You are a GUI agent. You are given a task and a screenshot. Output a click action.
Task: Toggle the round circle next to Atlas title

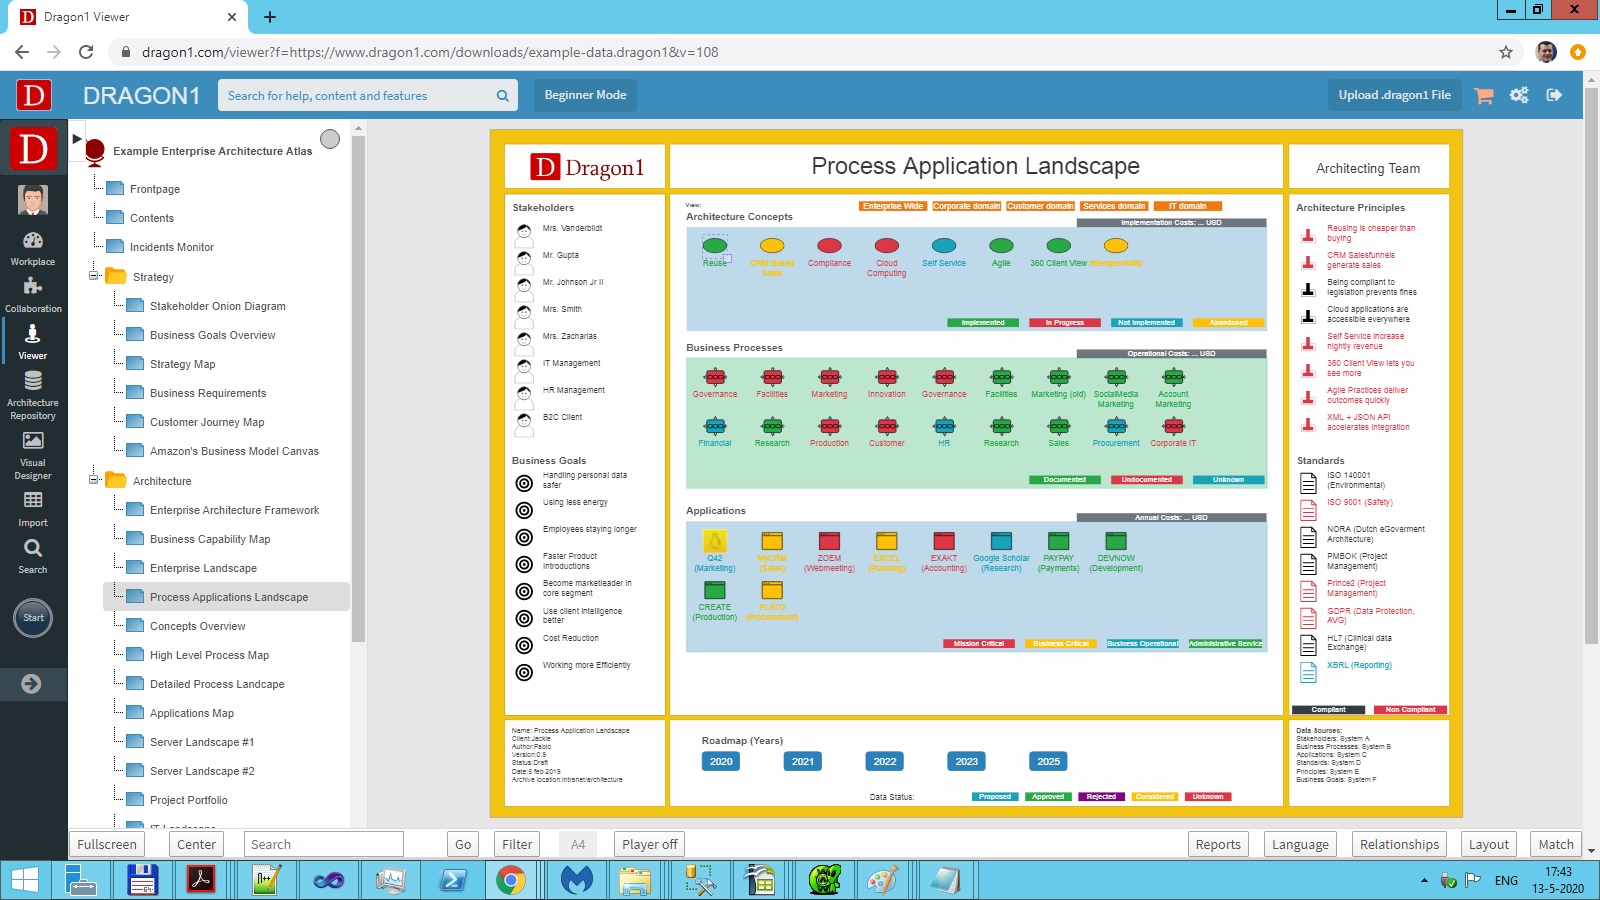330,139
